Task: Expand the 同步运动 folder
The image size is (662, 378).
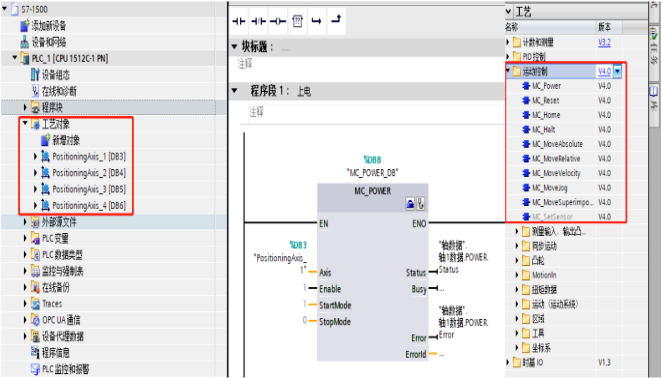Action: [517, 246]
